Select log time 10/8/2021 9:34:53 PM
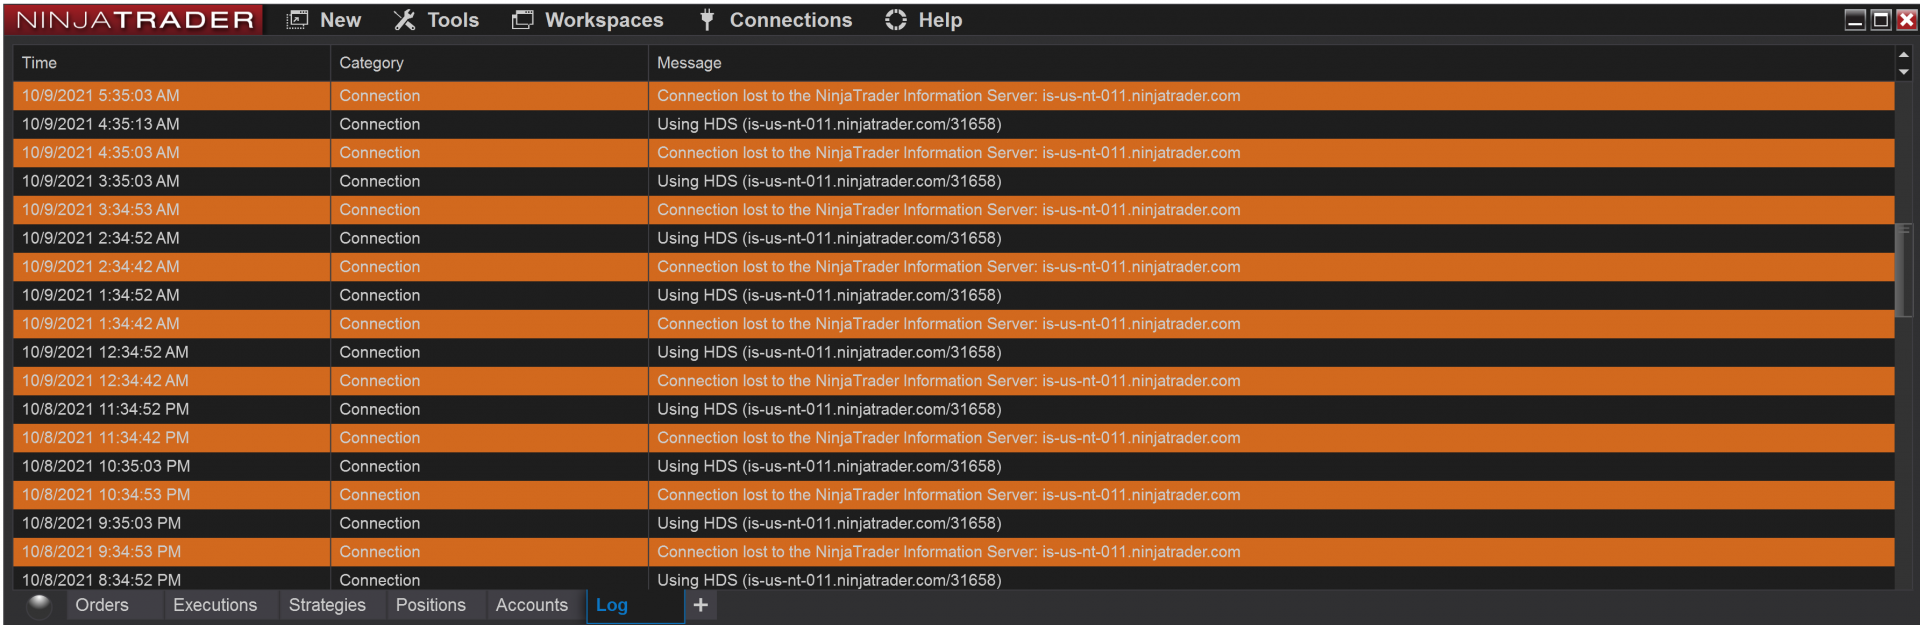 click(101, 552)
